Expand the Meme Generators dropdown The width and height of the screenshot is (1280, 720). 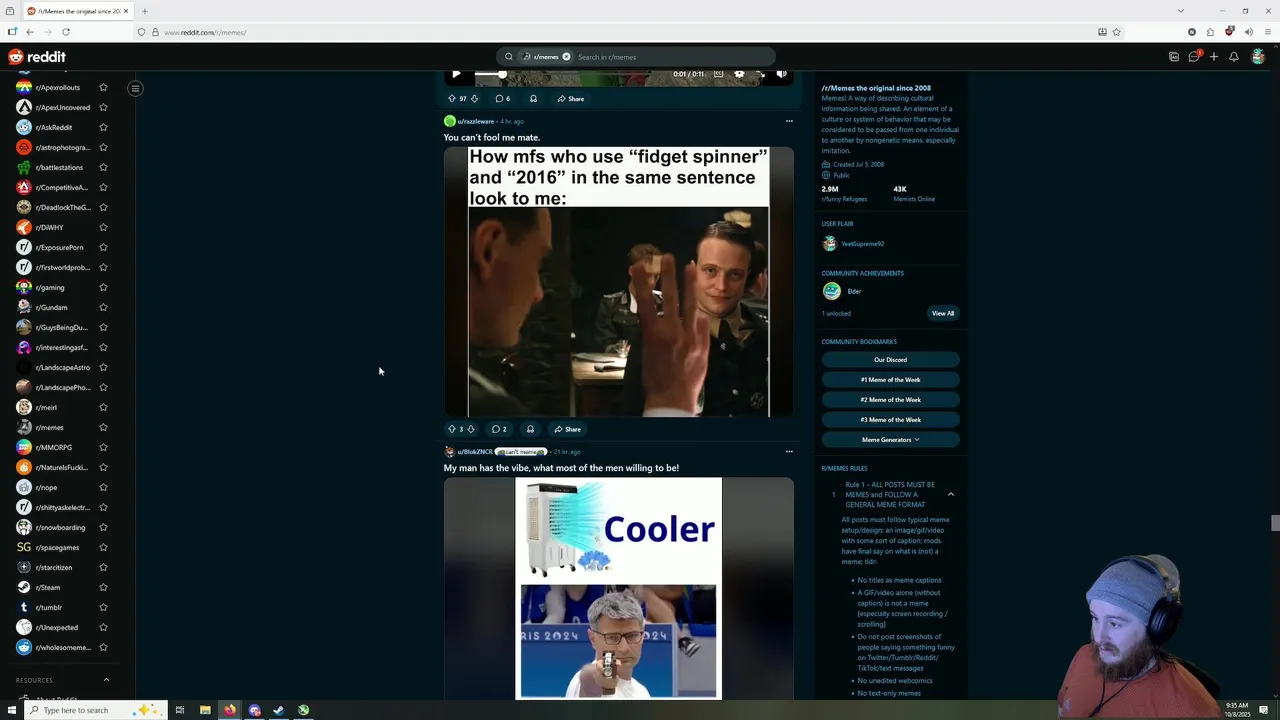[x=890, y=440]
